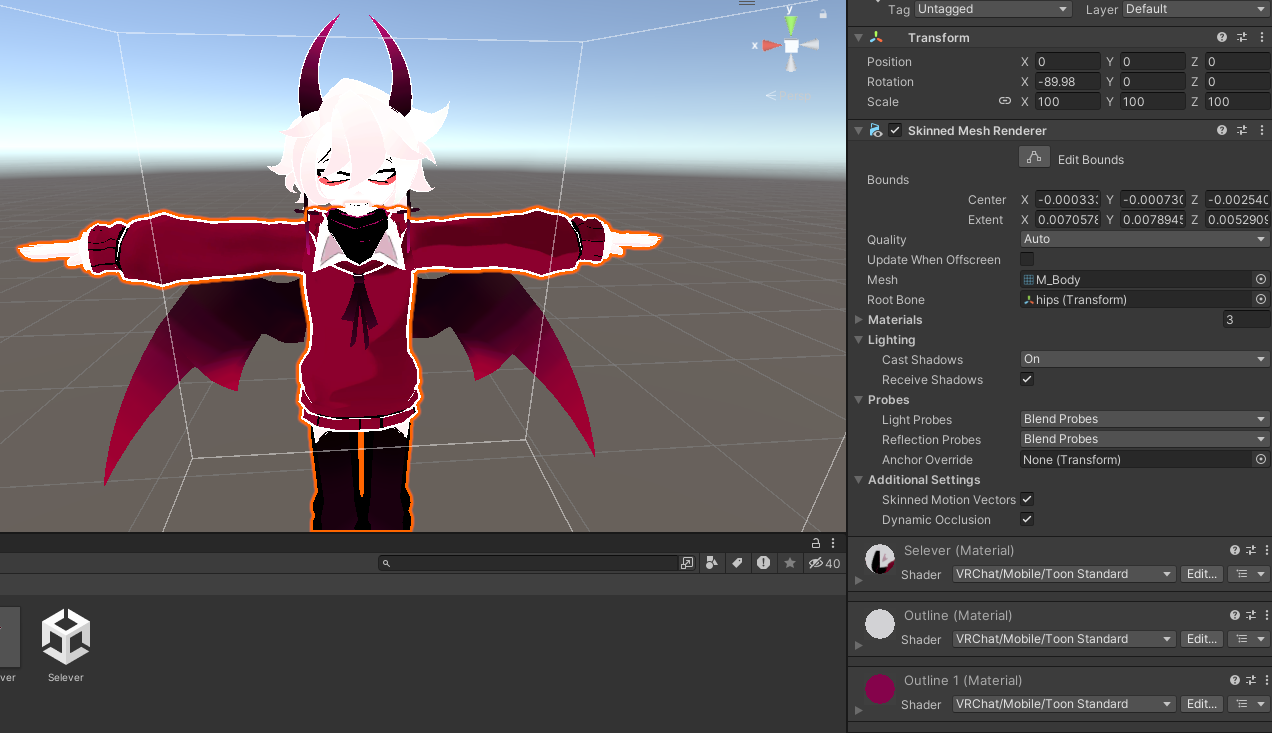The image size is (1272, 733).
Task: Collapse the Lighting section
Action: pyautogui.click(x=859, y=340)
